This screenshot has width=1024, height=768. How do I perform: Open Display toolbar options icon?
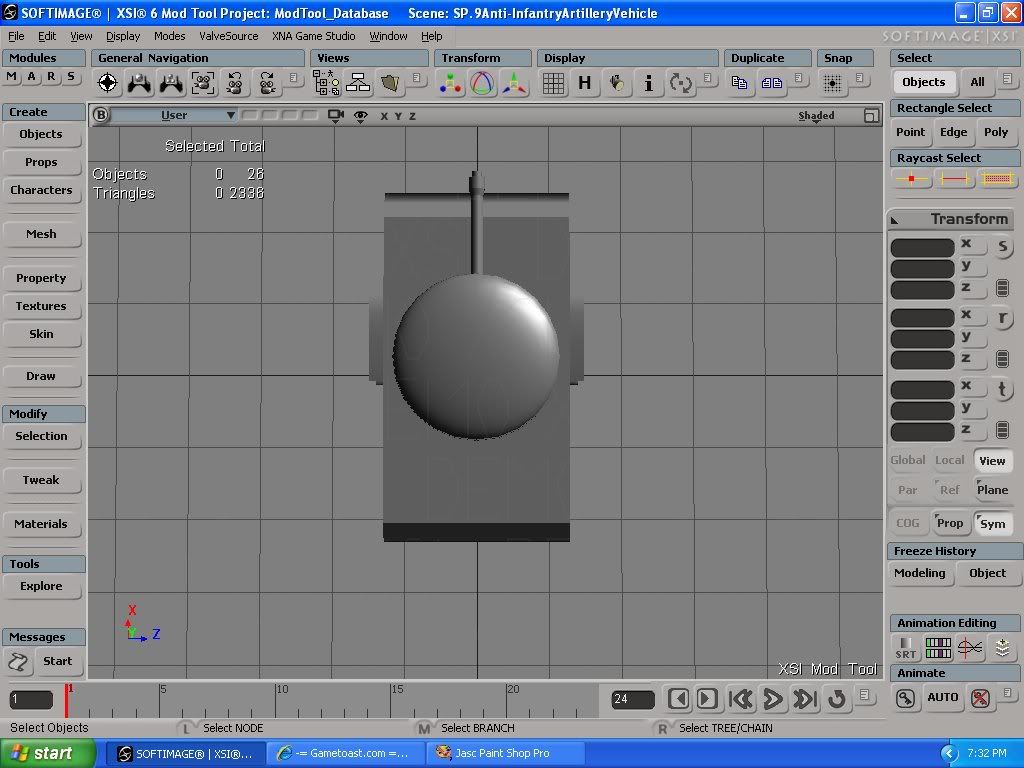coord(707,78)
